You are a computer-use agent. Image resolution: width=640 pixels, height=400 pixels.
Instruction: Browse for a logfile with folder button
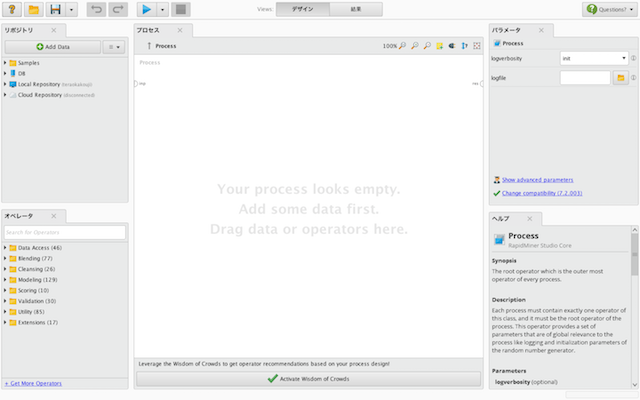pos(620,78)
